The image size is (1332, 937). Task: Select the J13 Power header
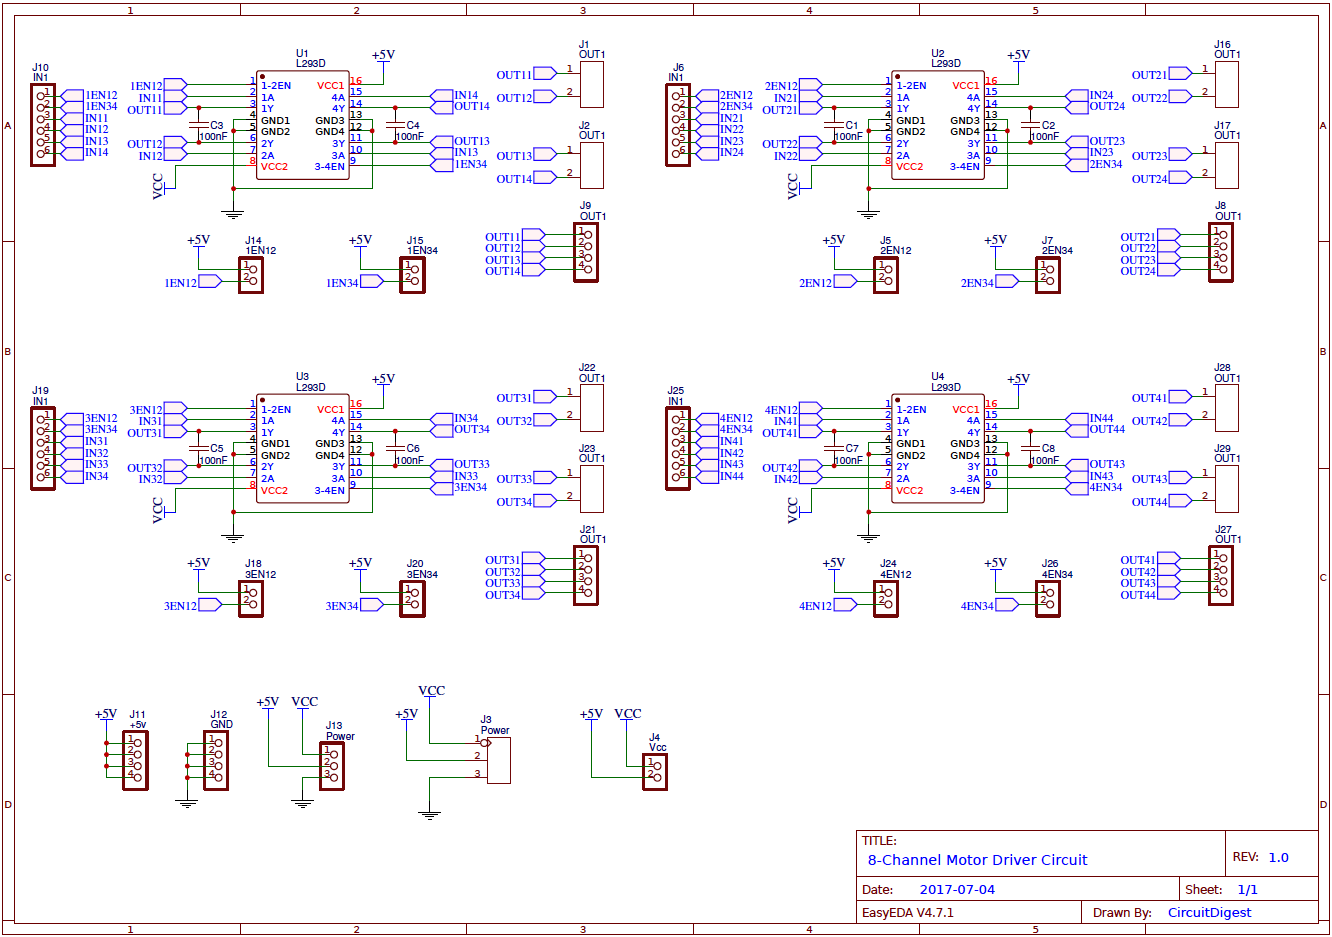click(332, 766)
